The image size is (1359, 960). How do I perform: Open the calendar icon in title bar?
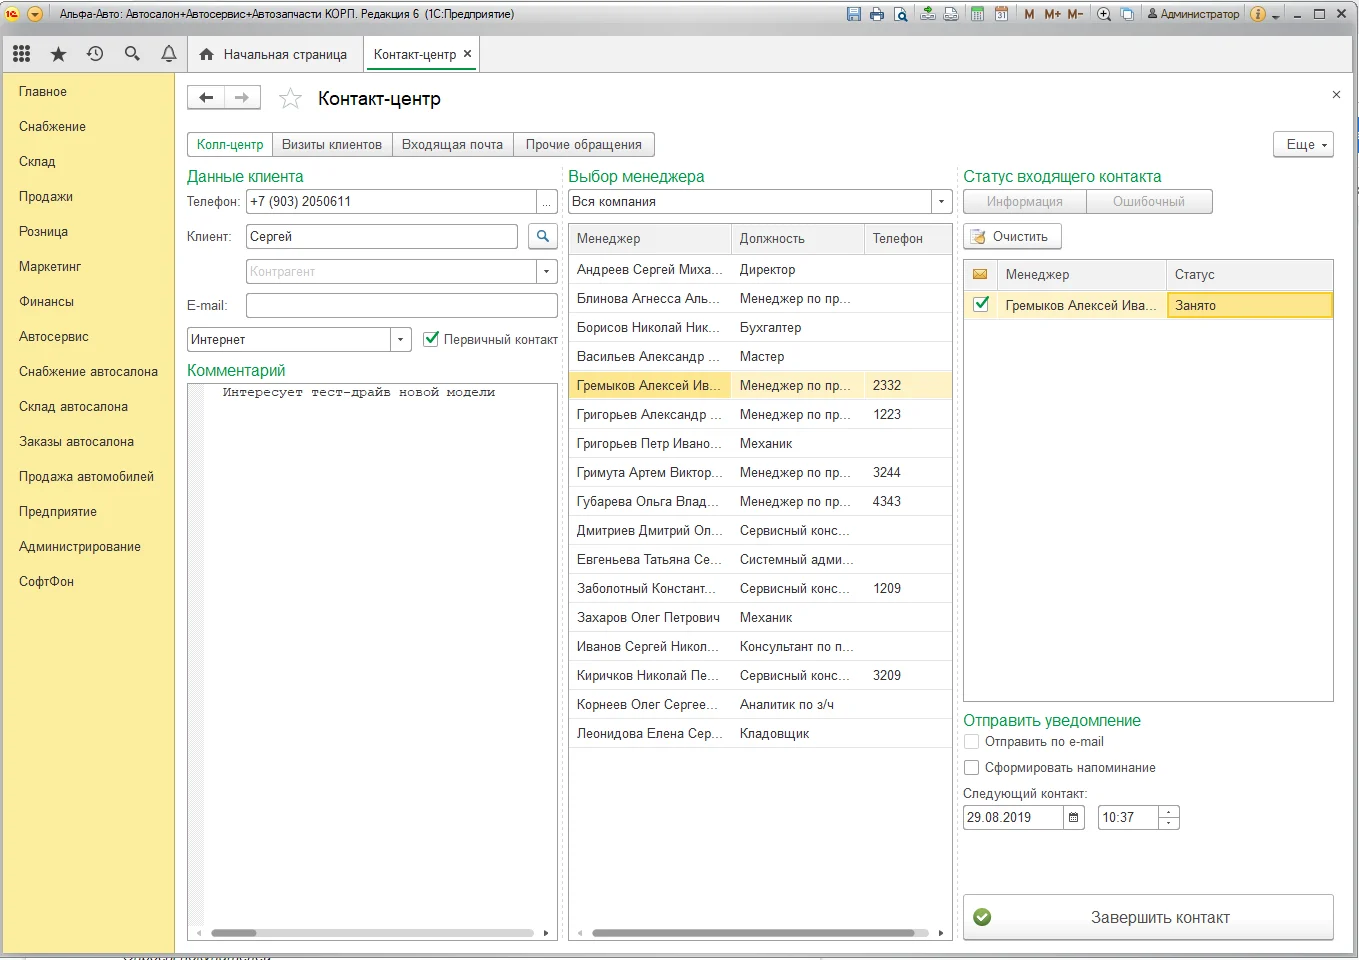click(x=1001, y=14)
